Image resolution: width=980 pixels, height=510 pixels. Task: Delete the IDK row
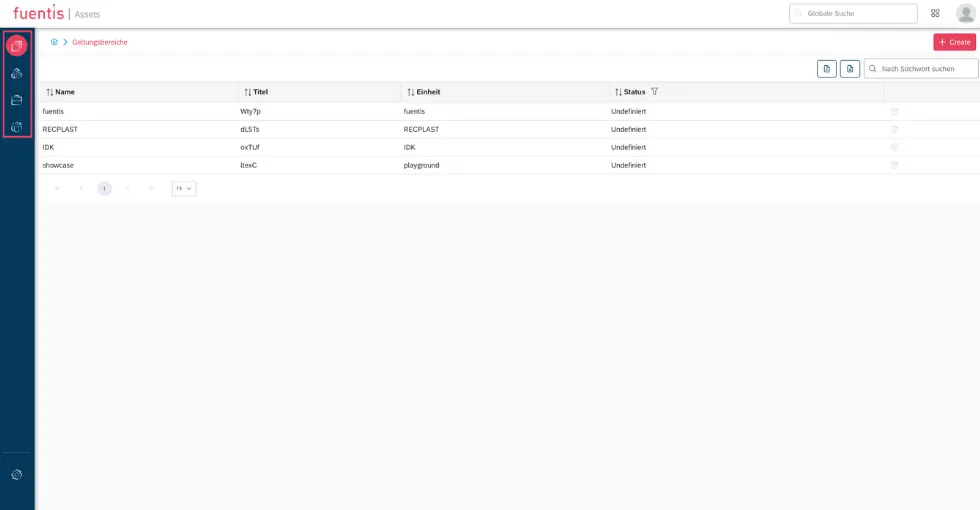click(894, 148)
